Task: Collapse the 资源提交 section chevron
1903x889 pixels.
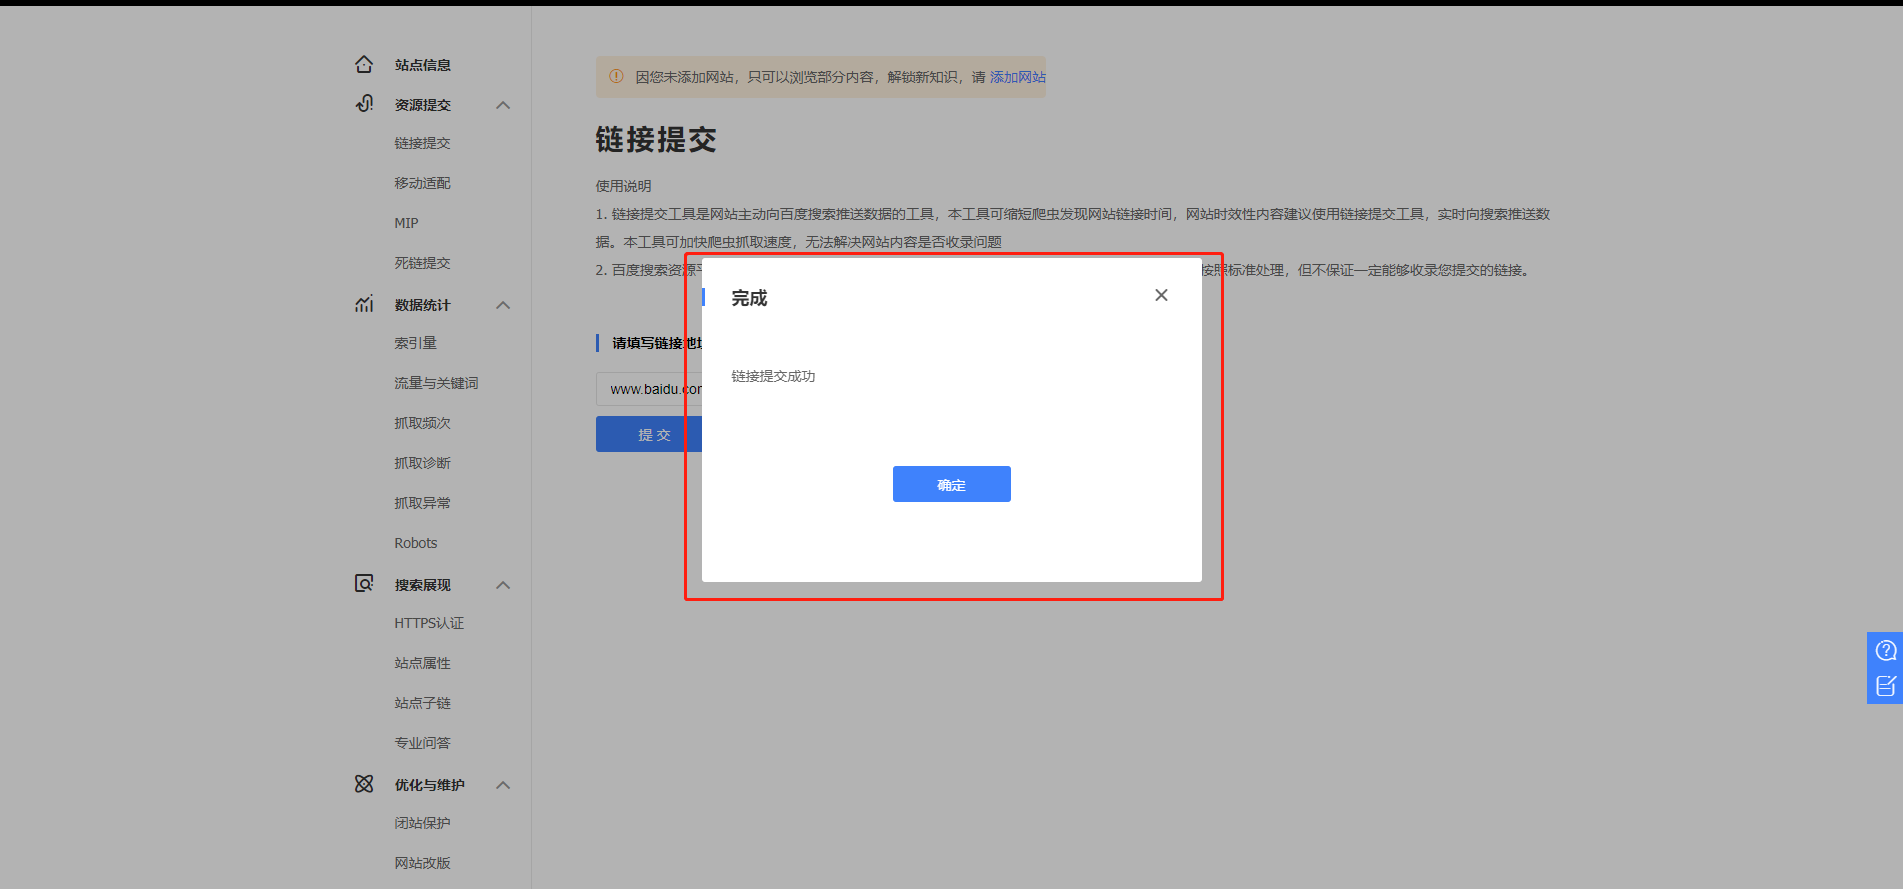Action: 503,105
